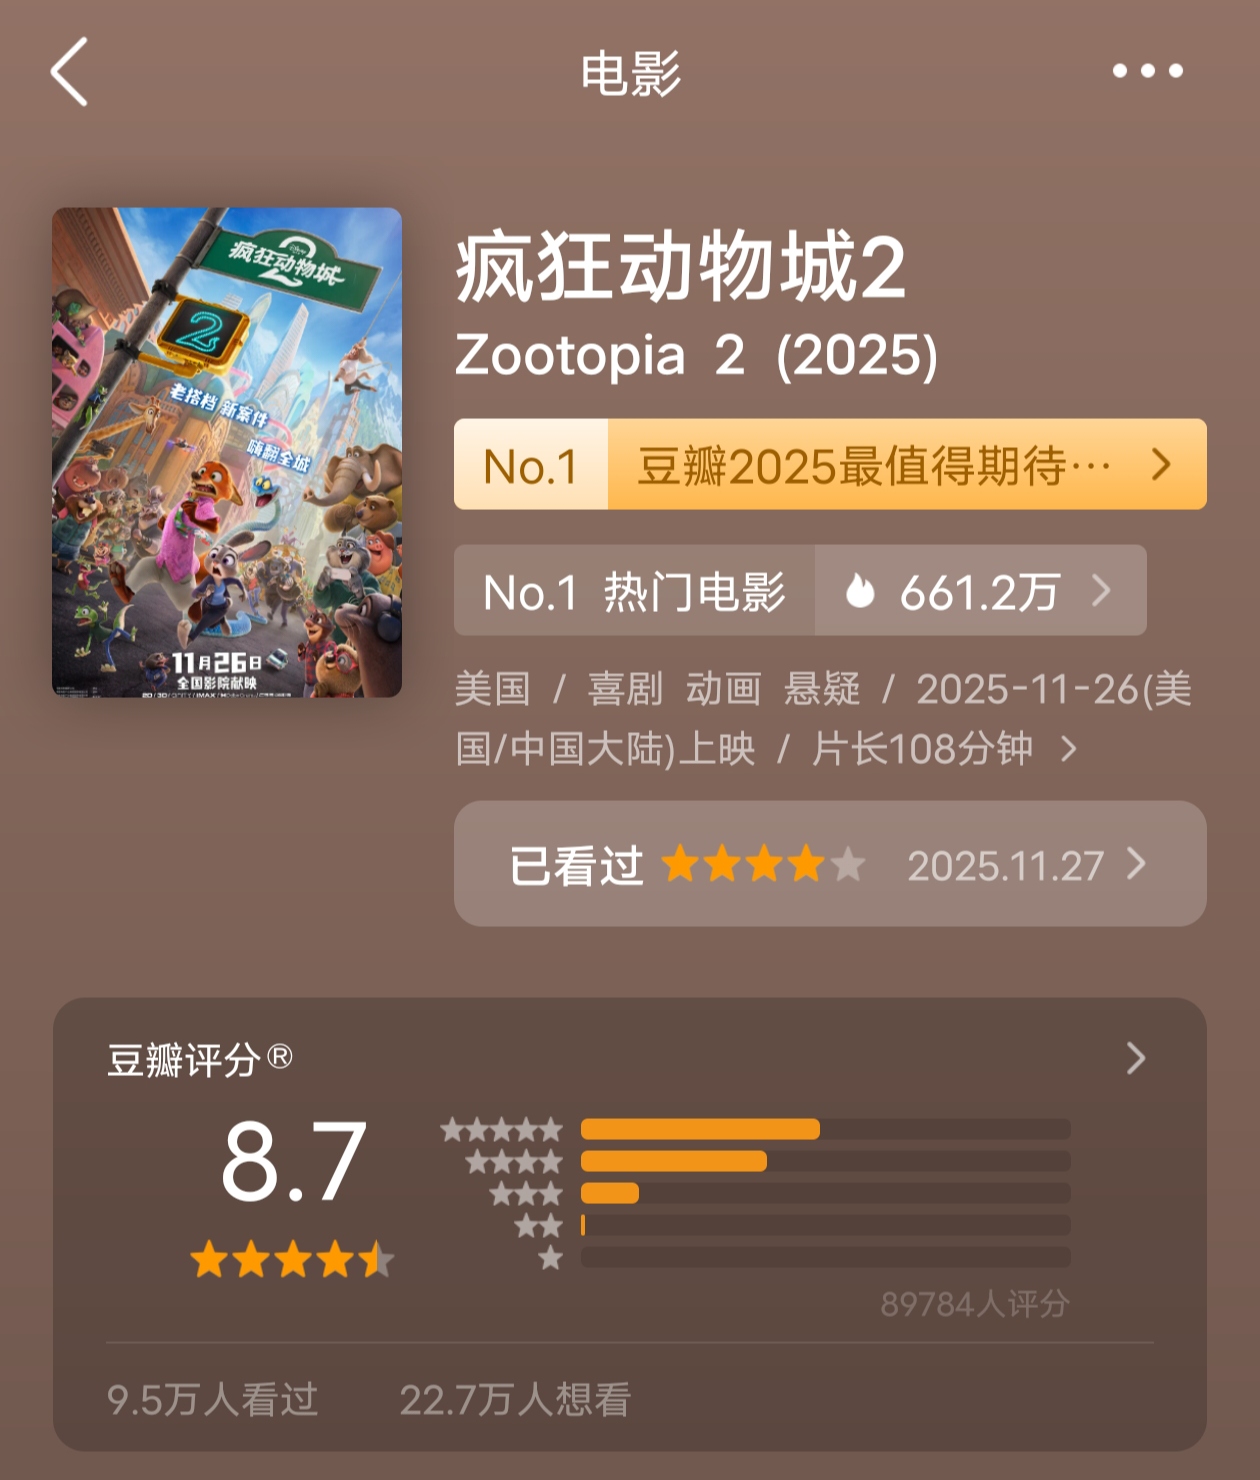
Task: Tap the 已看过 watched status button
Action: pyautogui.click(x=576, y=865)
